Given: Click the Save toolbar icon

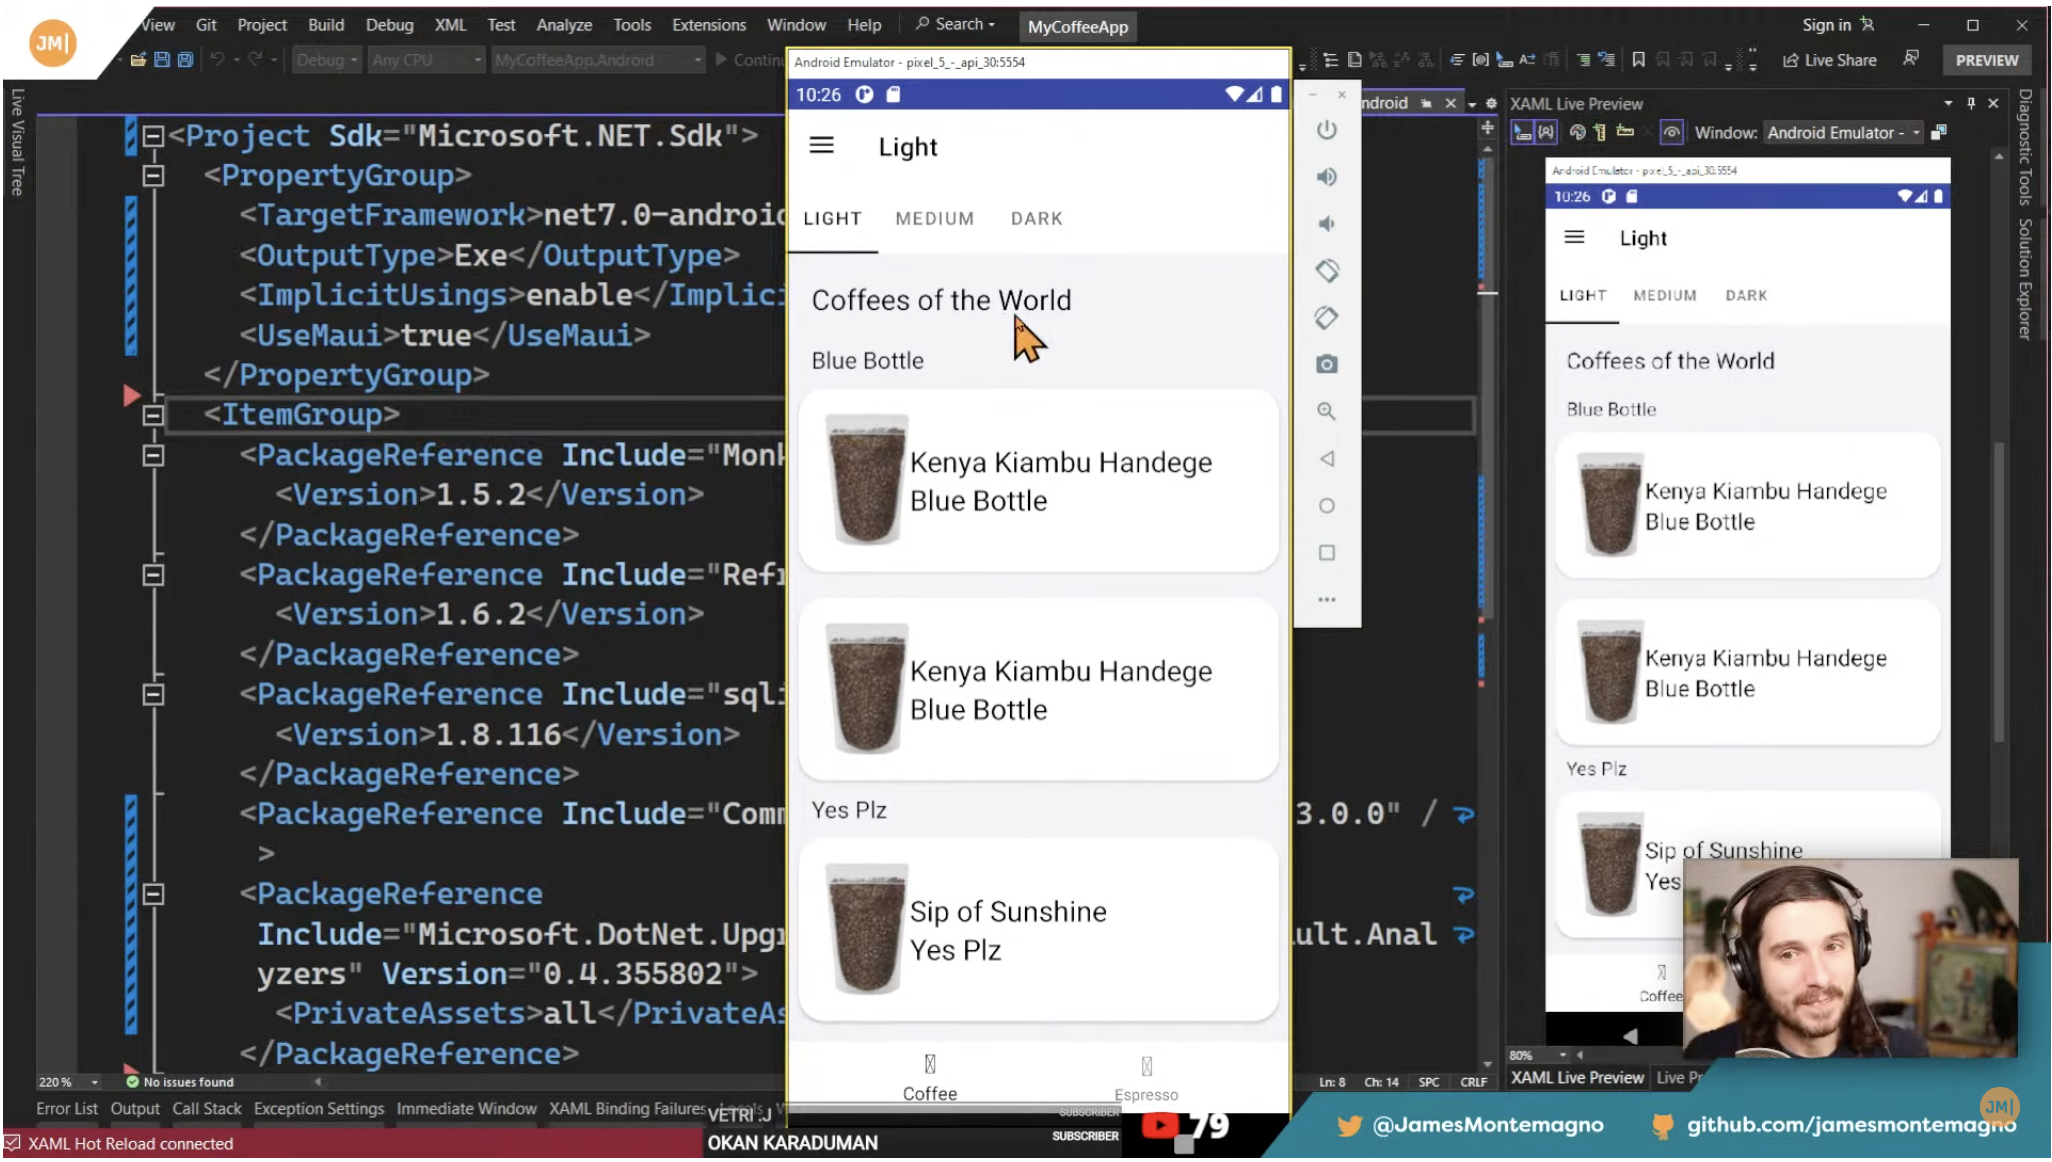Looking at the screenshot, I should (x=162, y=60).
